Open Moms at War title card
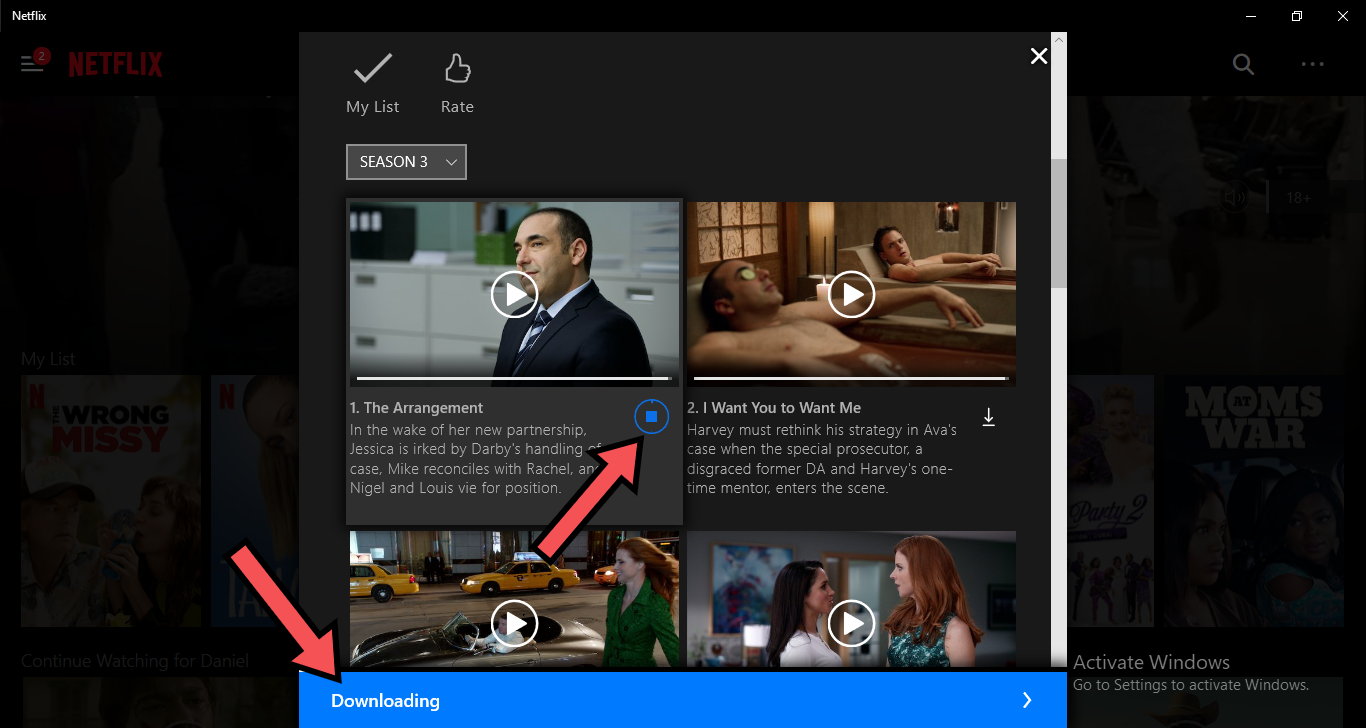Screen dimensions: 1366x728 [1253, 500]
